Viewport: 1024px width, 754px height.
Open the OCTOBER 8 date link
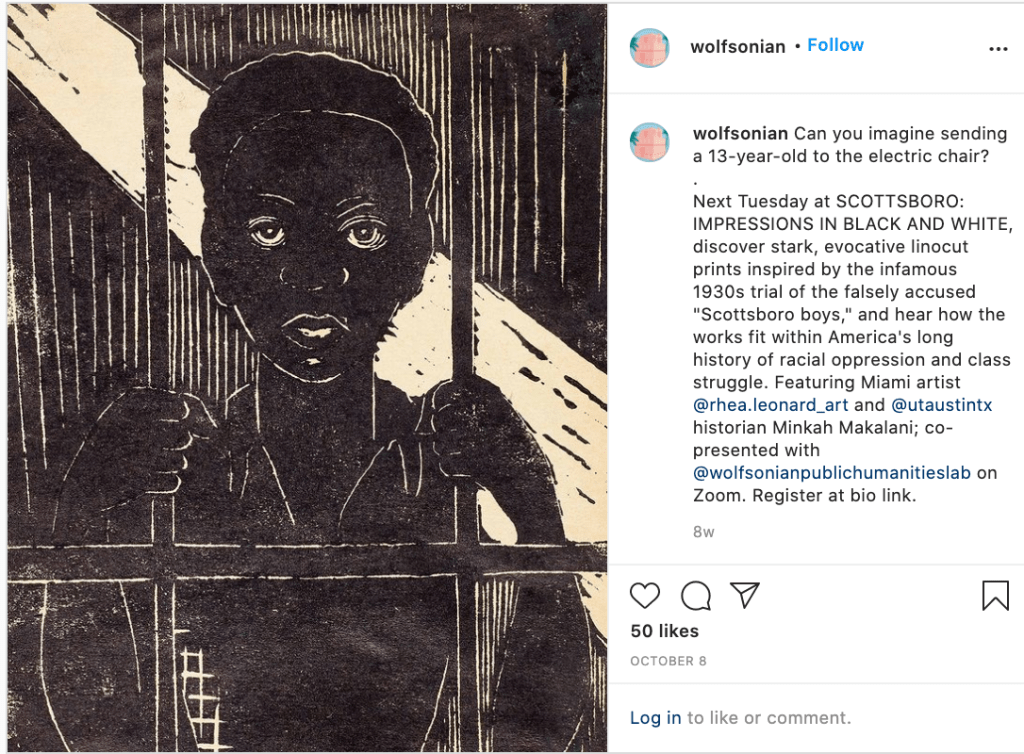[x=668, y=661]
